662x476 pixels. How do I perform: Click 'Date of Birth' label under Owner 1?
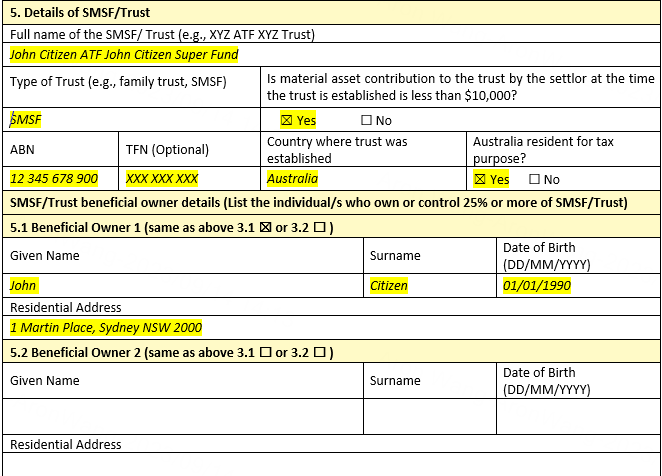pos(546,256)
